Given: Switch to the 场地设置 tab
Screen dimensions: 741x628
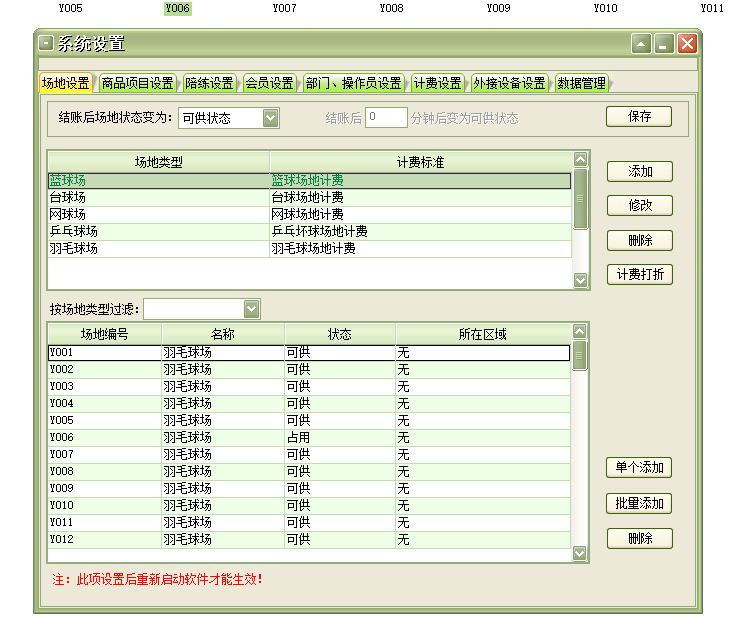Looking at the screenshot, I should (x=66, y=83).
